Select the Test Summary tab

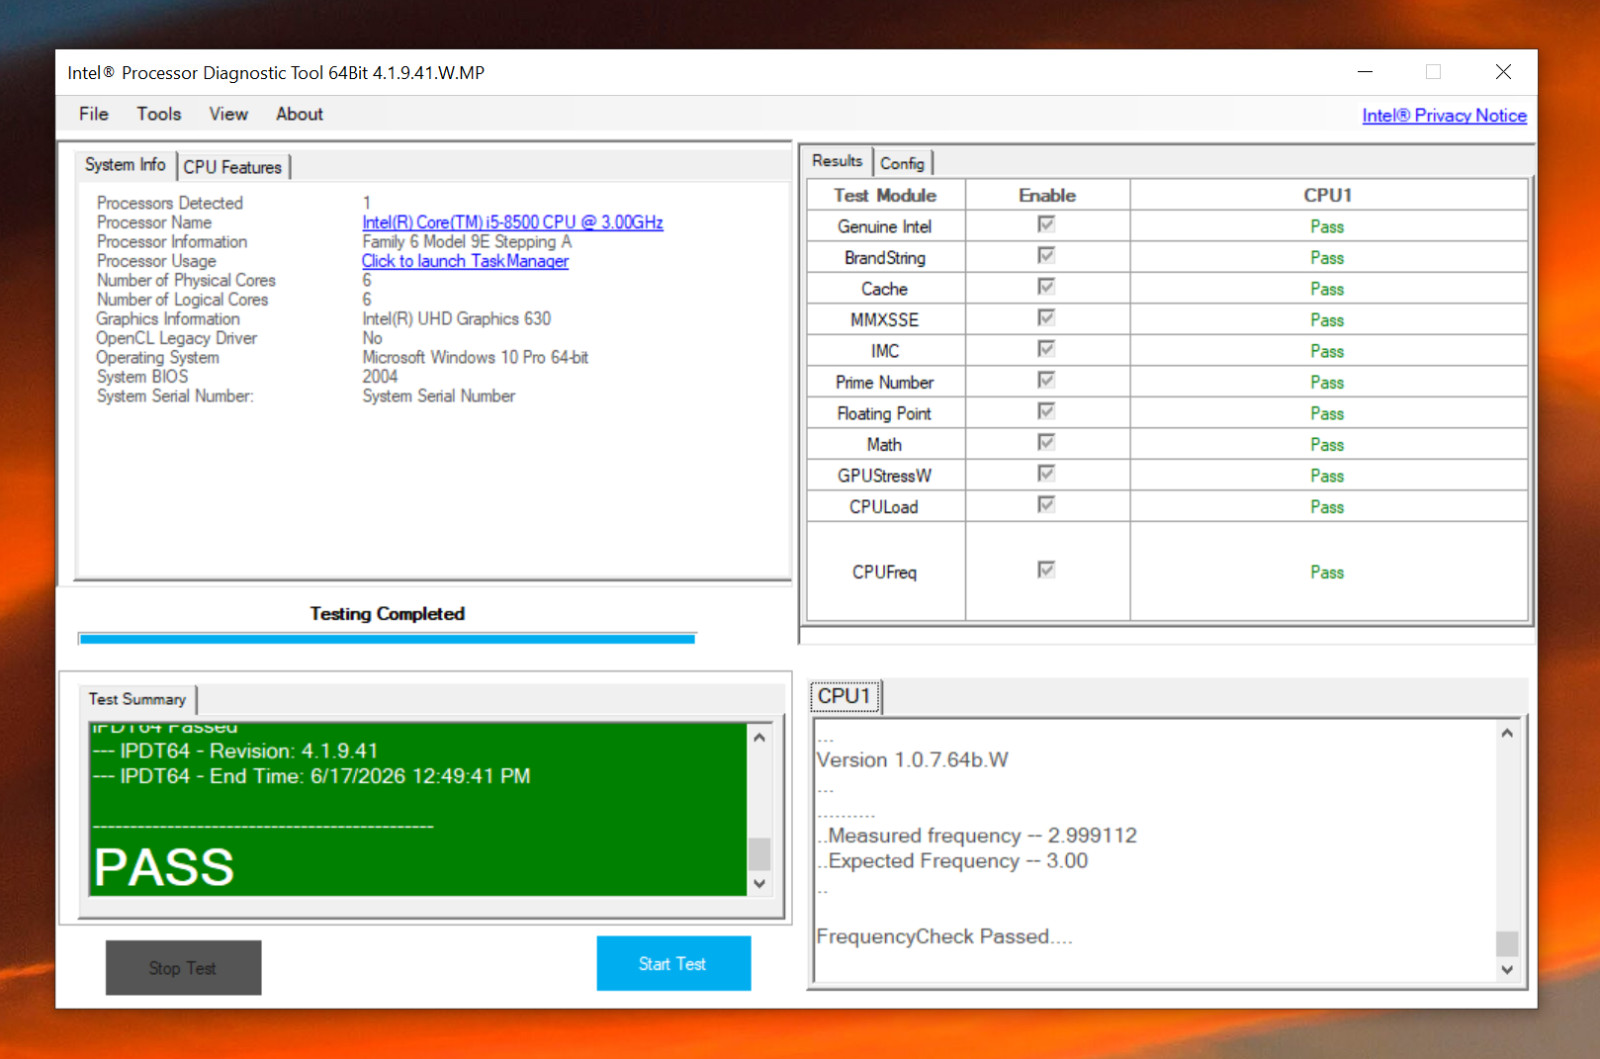pos(137,699)
